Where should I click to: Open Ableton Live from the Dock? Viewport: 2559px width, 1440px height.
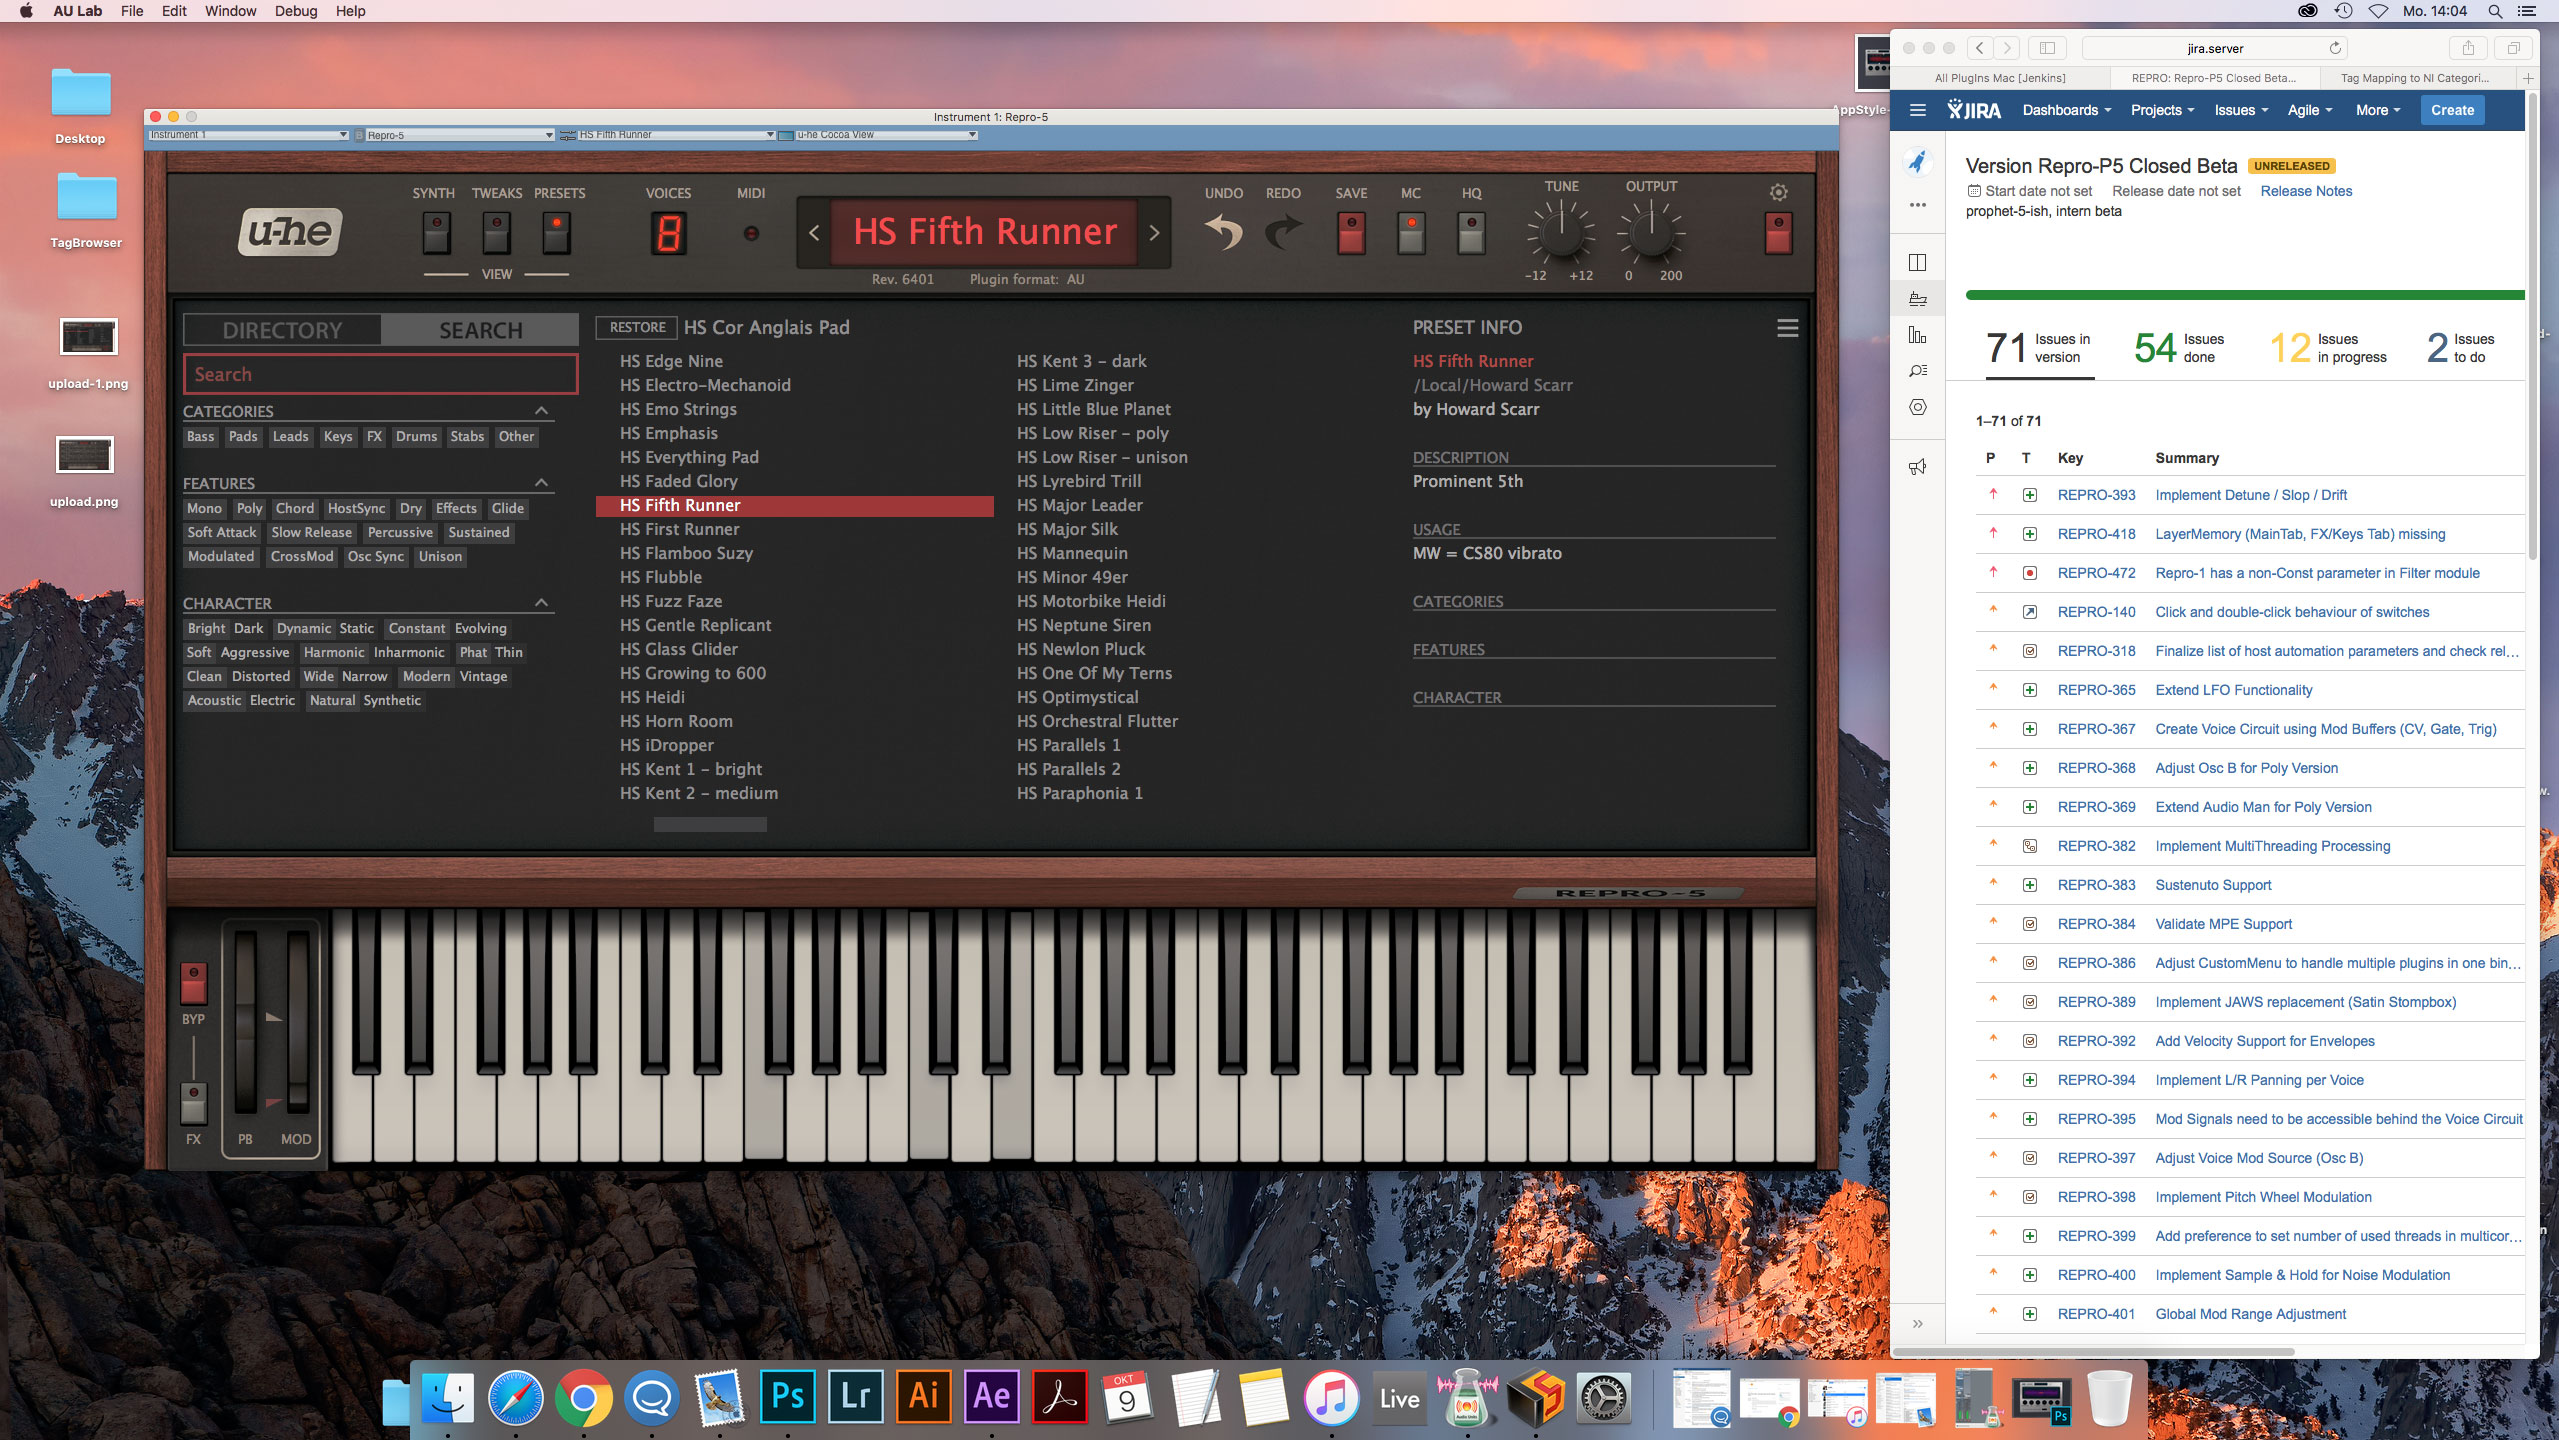click(x=1400, y=1397)
